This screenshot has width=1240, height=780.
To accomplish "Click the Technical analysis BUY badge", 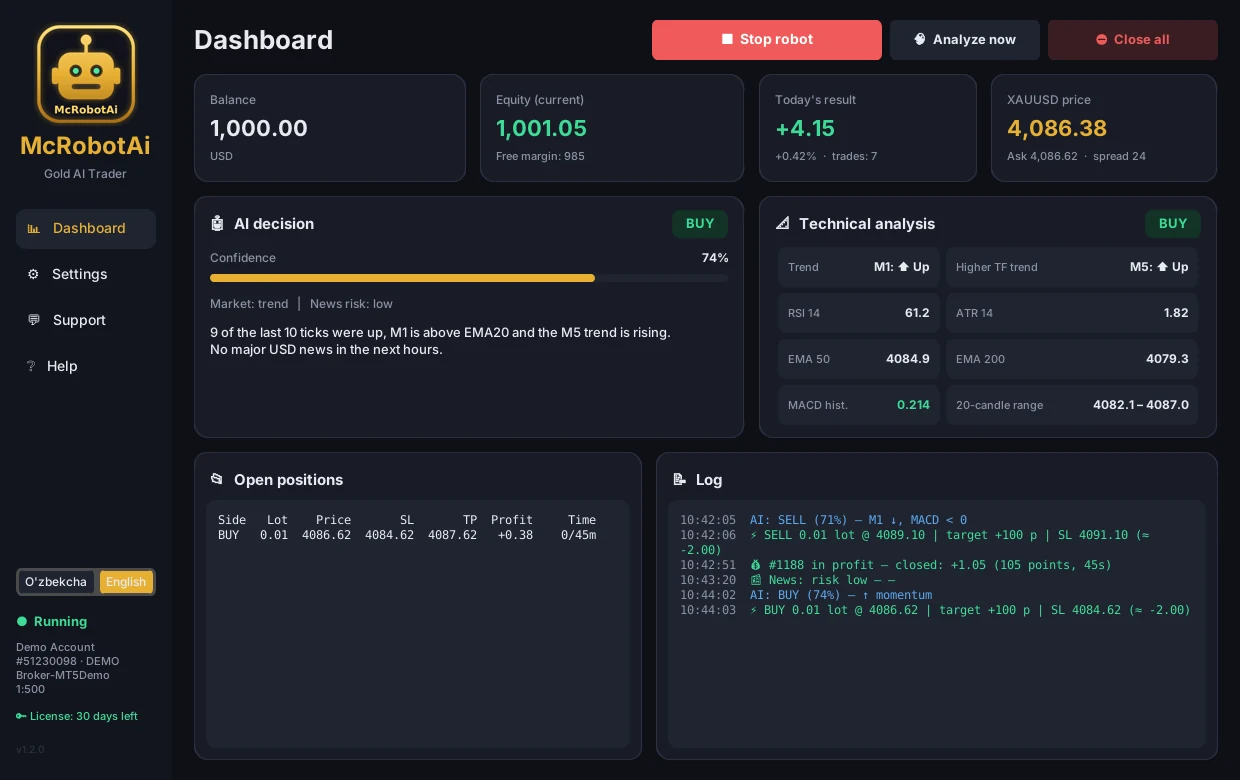I will (x=1173, y=224).
